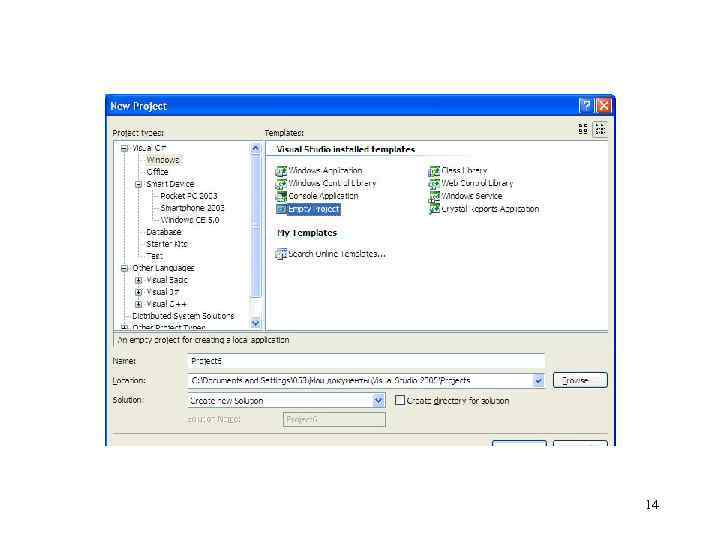Switch templates view to small icons
This screenshot has height=540, width=720.
pyautogui.click(x=600, y=129)
